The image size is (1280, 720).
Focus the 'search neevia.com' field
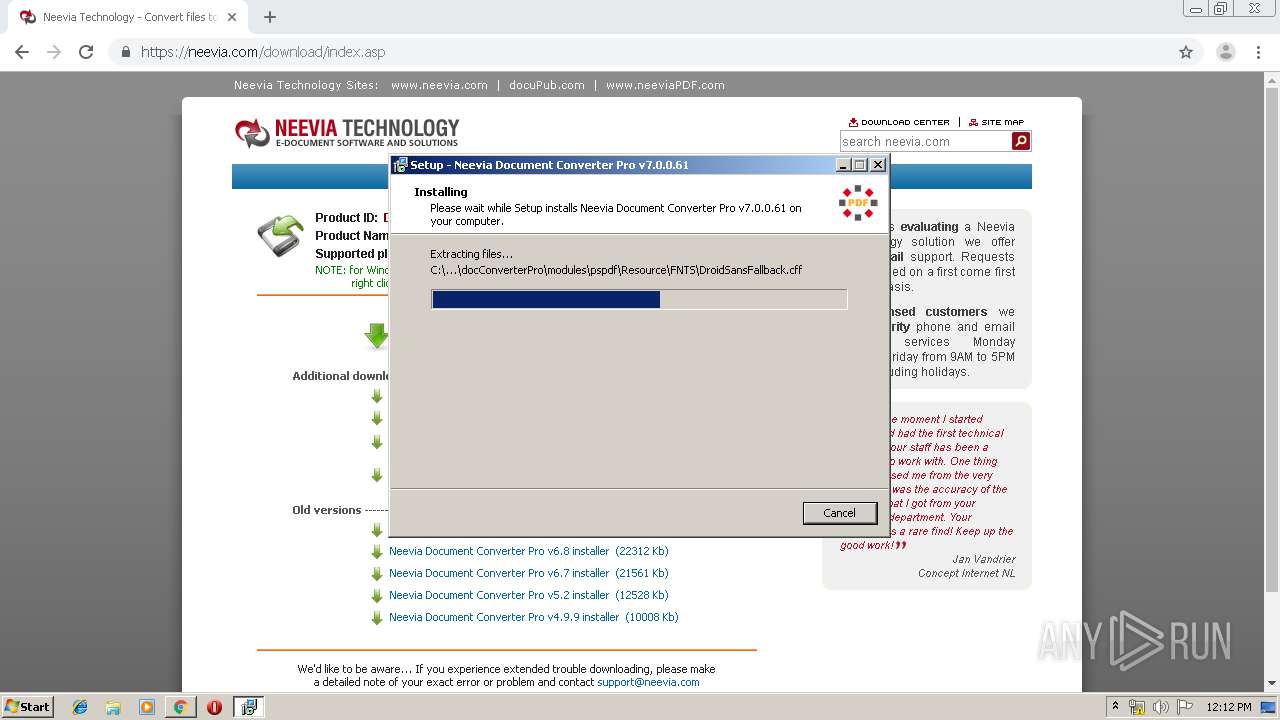pos(925,141)
